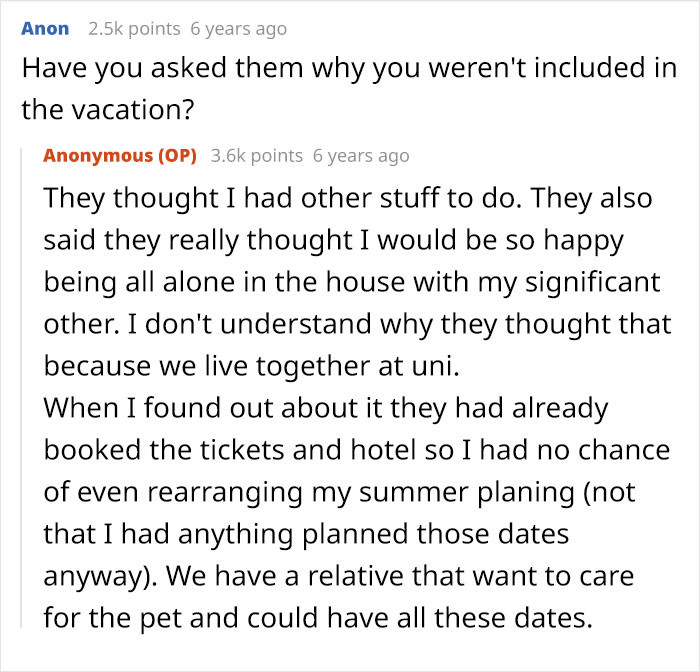The width and height of the screenshot is (700, 672).
Task: Click the 2.5k points score
Action: pyautogui.click(x=134, y=29)
